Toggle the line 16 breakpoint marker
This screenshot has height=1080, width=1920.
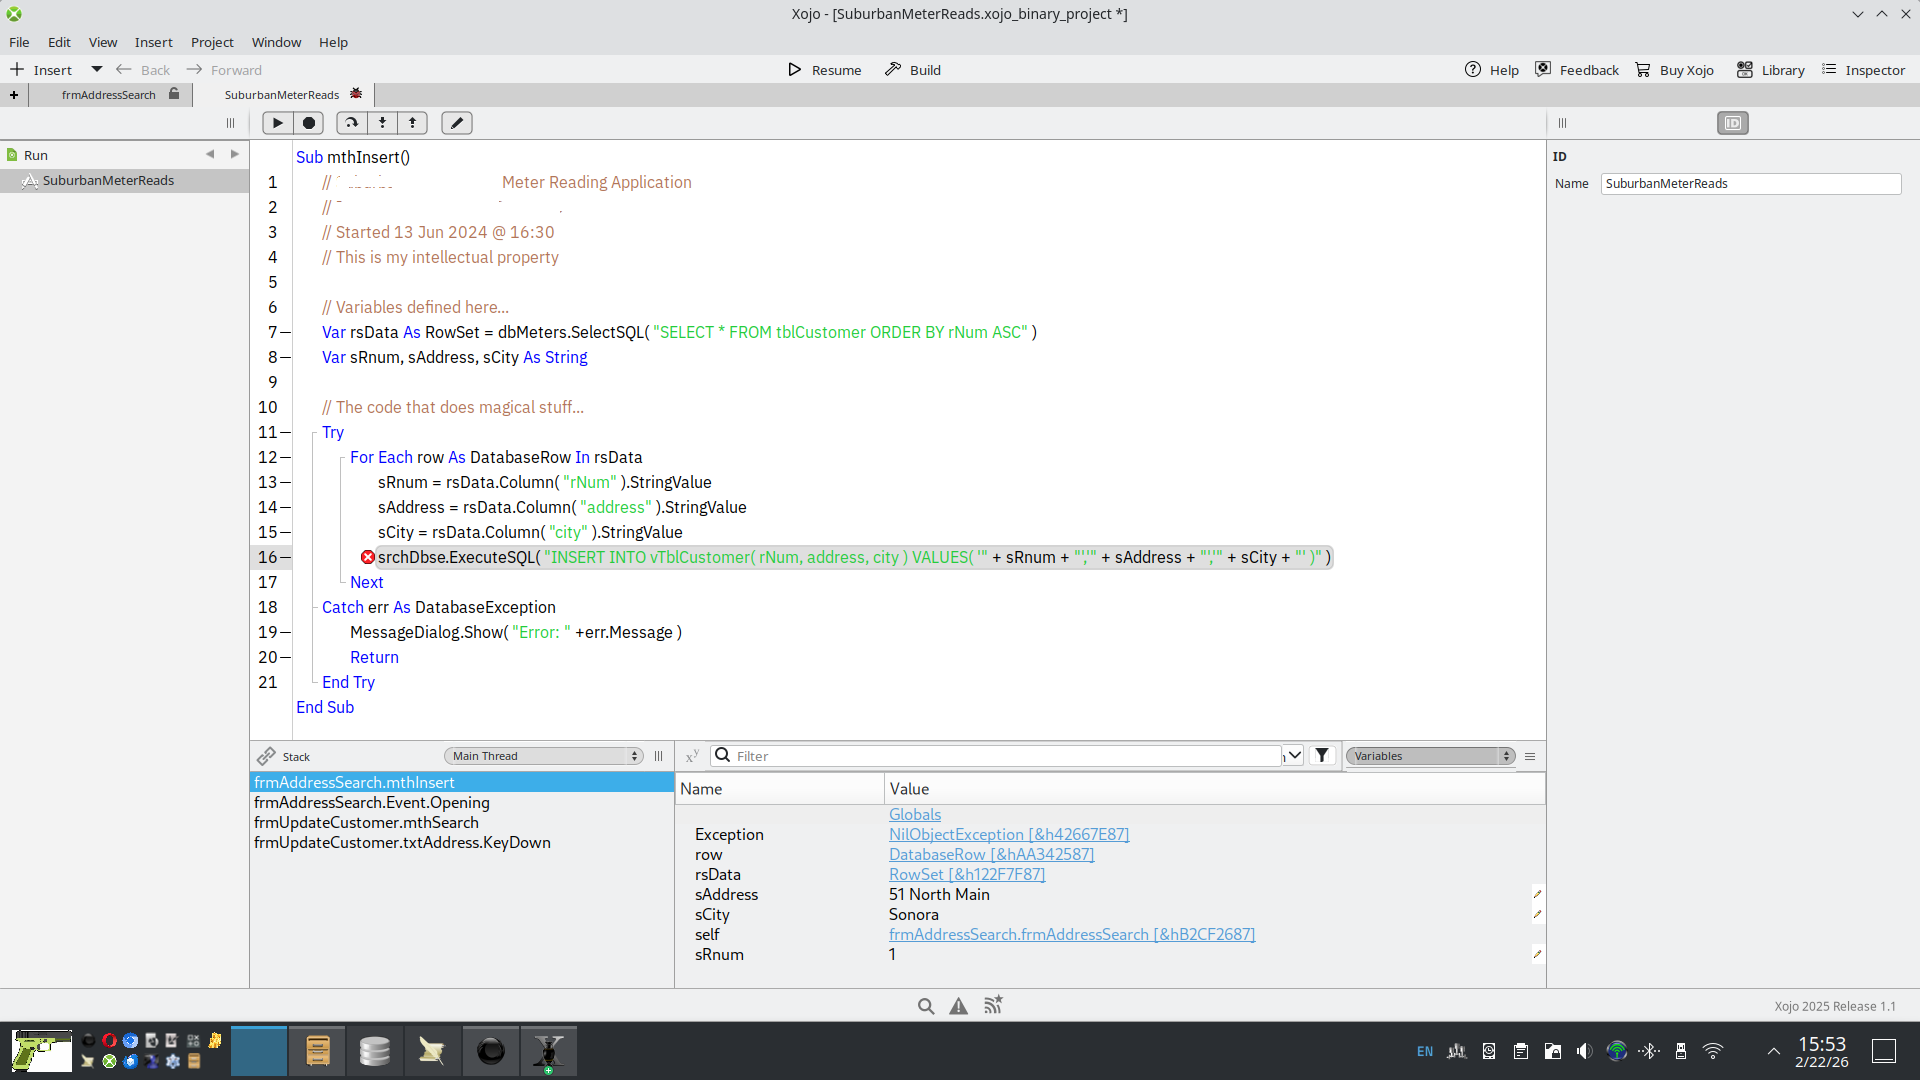[x=368, y=558]
